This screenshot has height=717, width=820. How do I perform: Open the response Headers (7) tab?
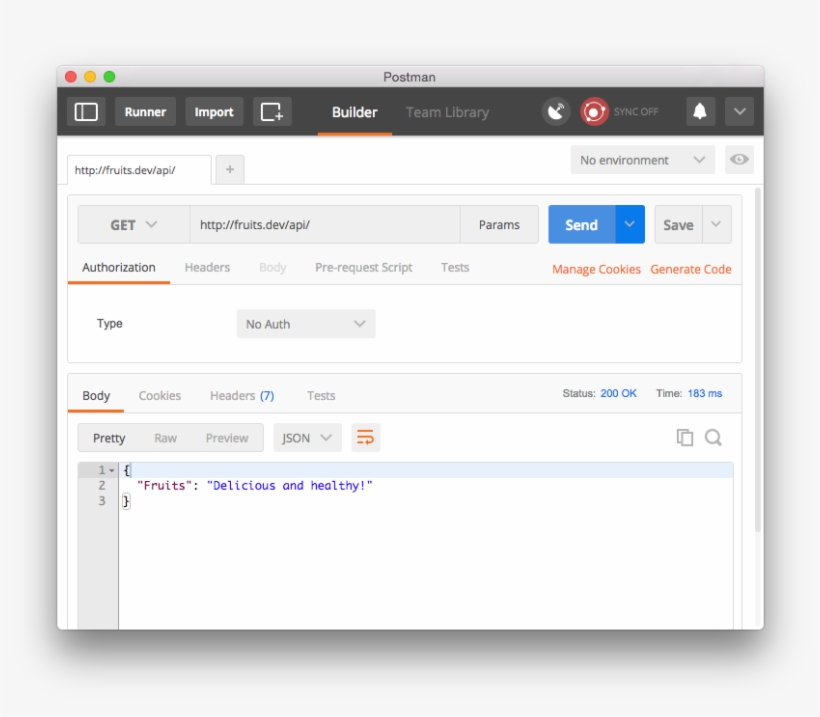point(241,396)
